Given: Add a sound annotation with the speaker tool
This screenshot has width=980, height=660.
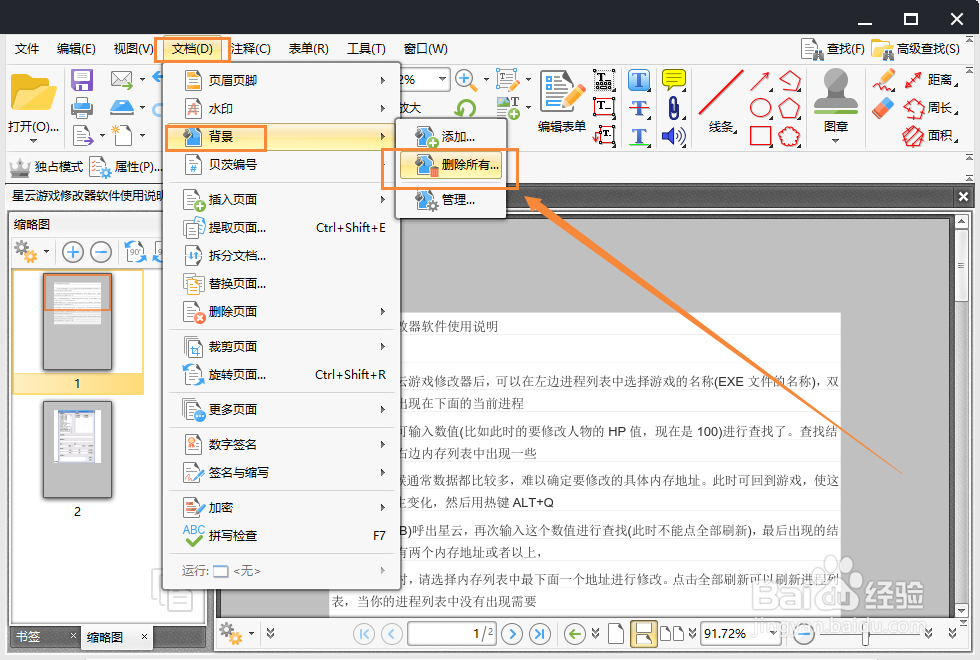Looking at the screenshot, I should coord(673,135).
